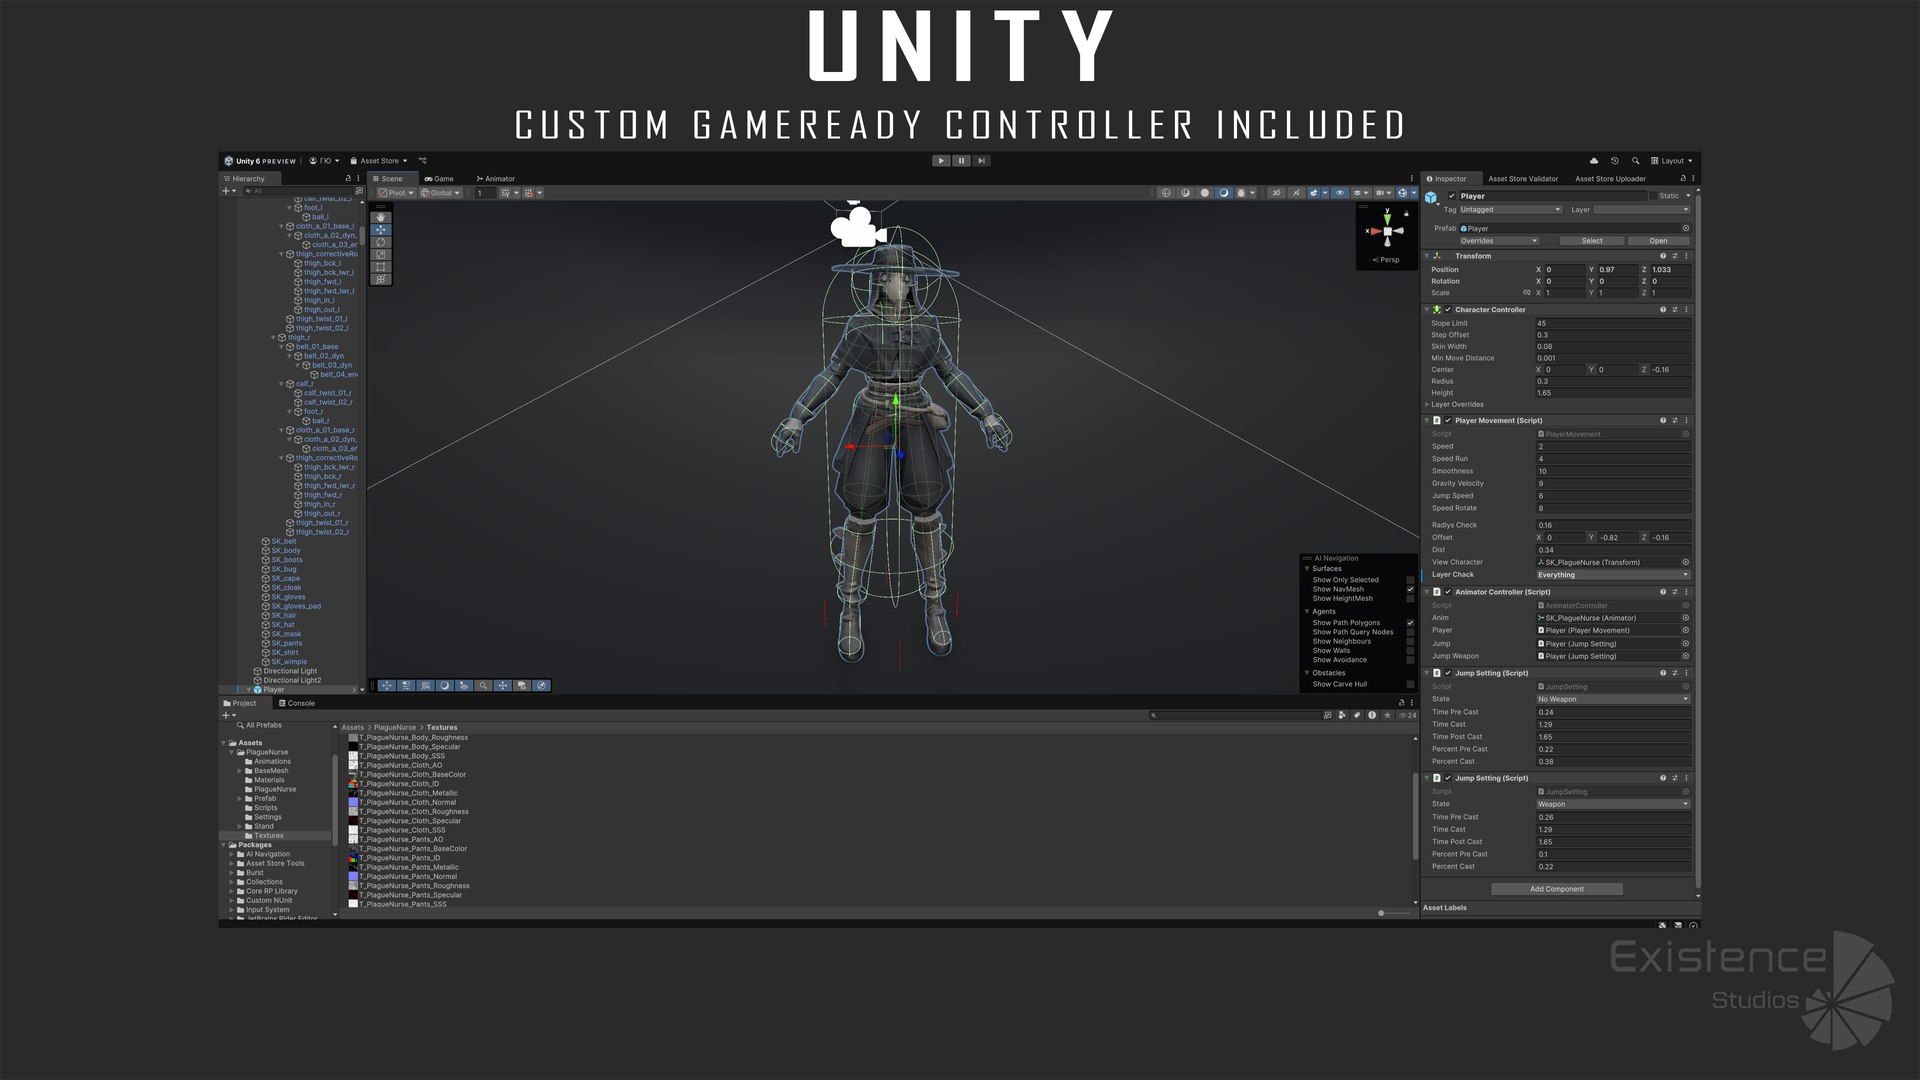Collapse the Packages folder tree
The width and height of the screenshot is (1920, 1080).
[223, 845]
